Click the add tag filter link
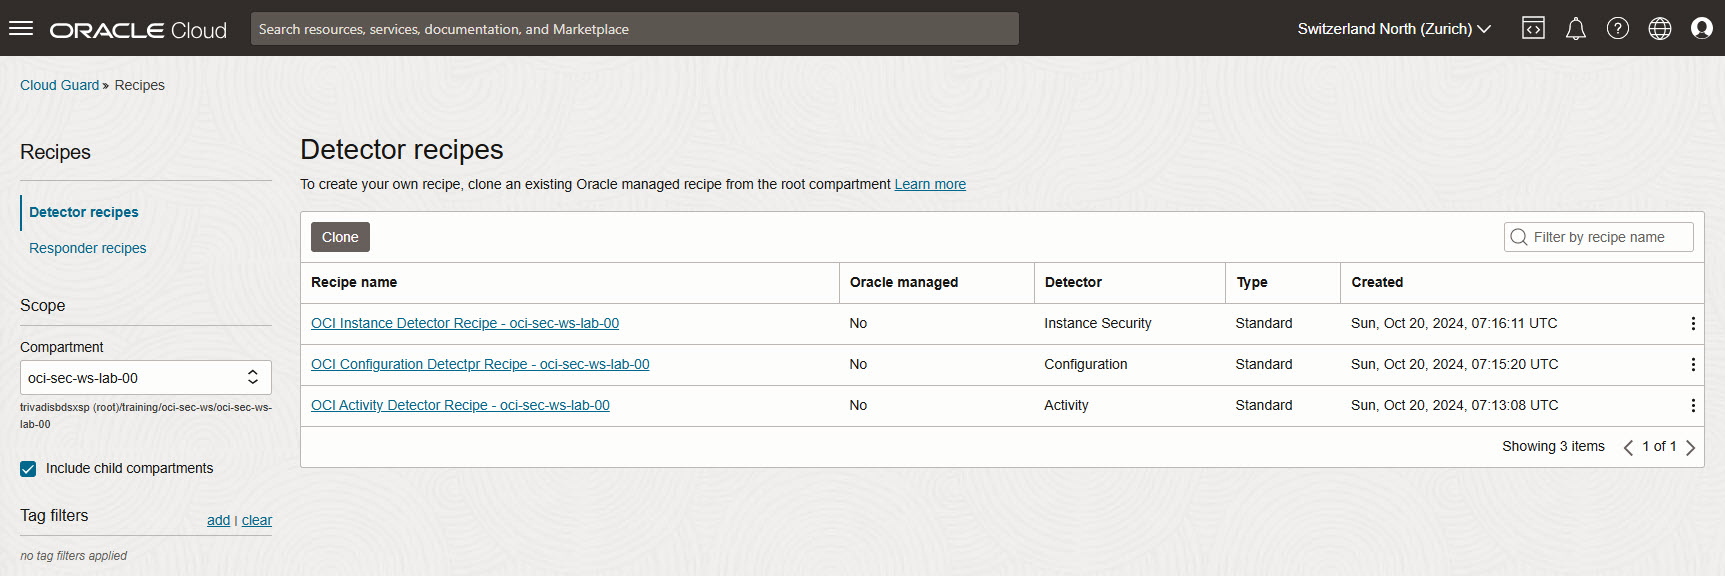1725x576 pixels. click(218, 520)
